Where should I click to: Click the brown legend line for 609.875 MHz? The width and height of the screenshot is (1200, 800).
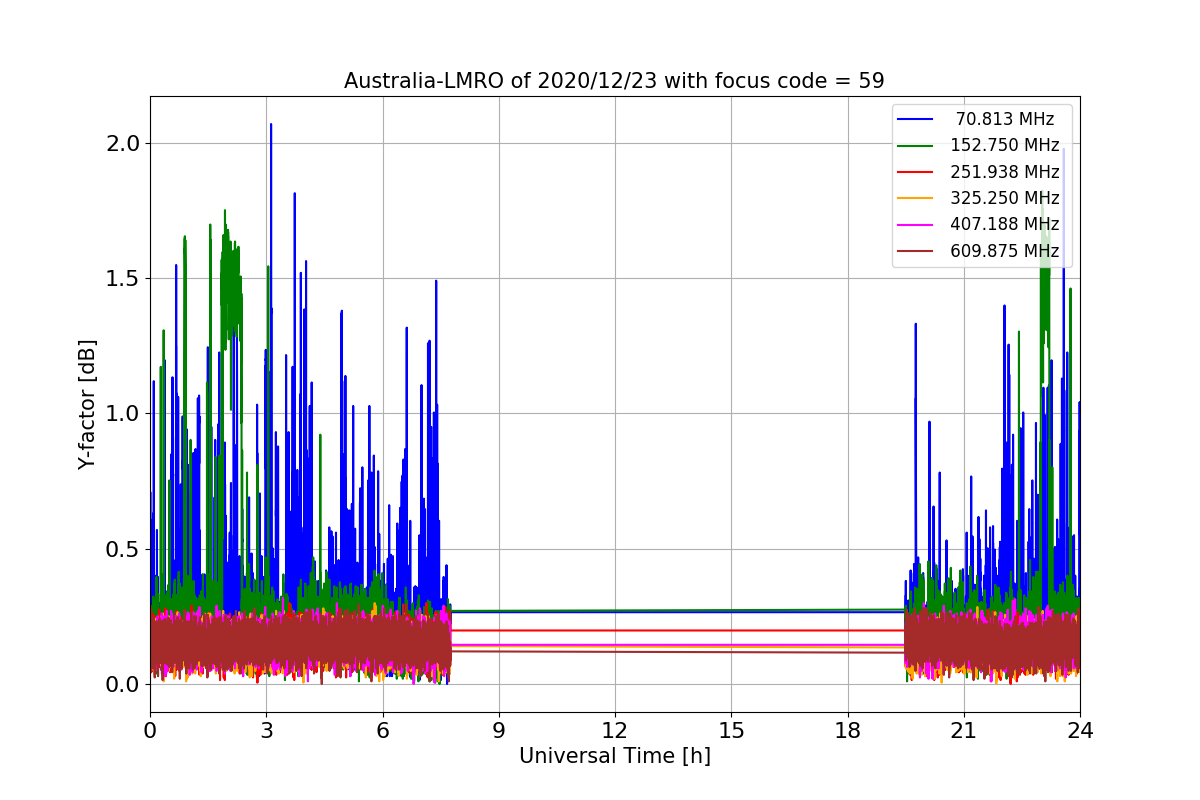tap(916, 251)
